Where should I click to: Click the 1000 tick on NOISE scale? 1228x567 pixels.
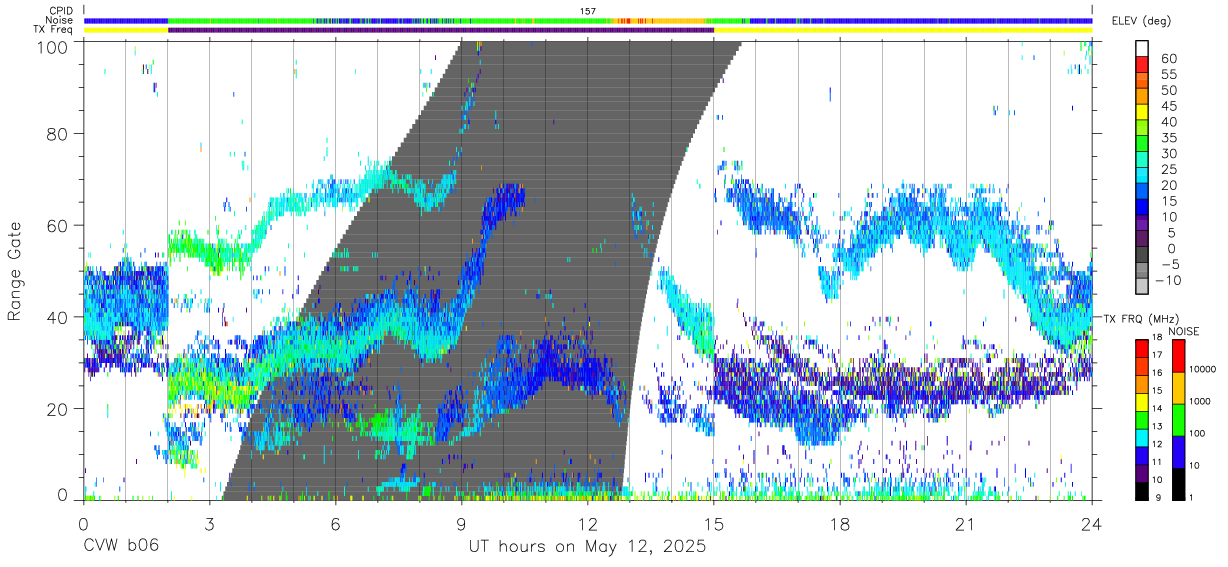(1201, 401)
